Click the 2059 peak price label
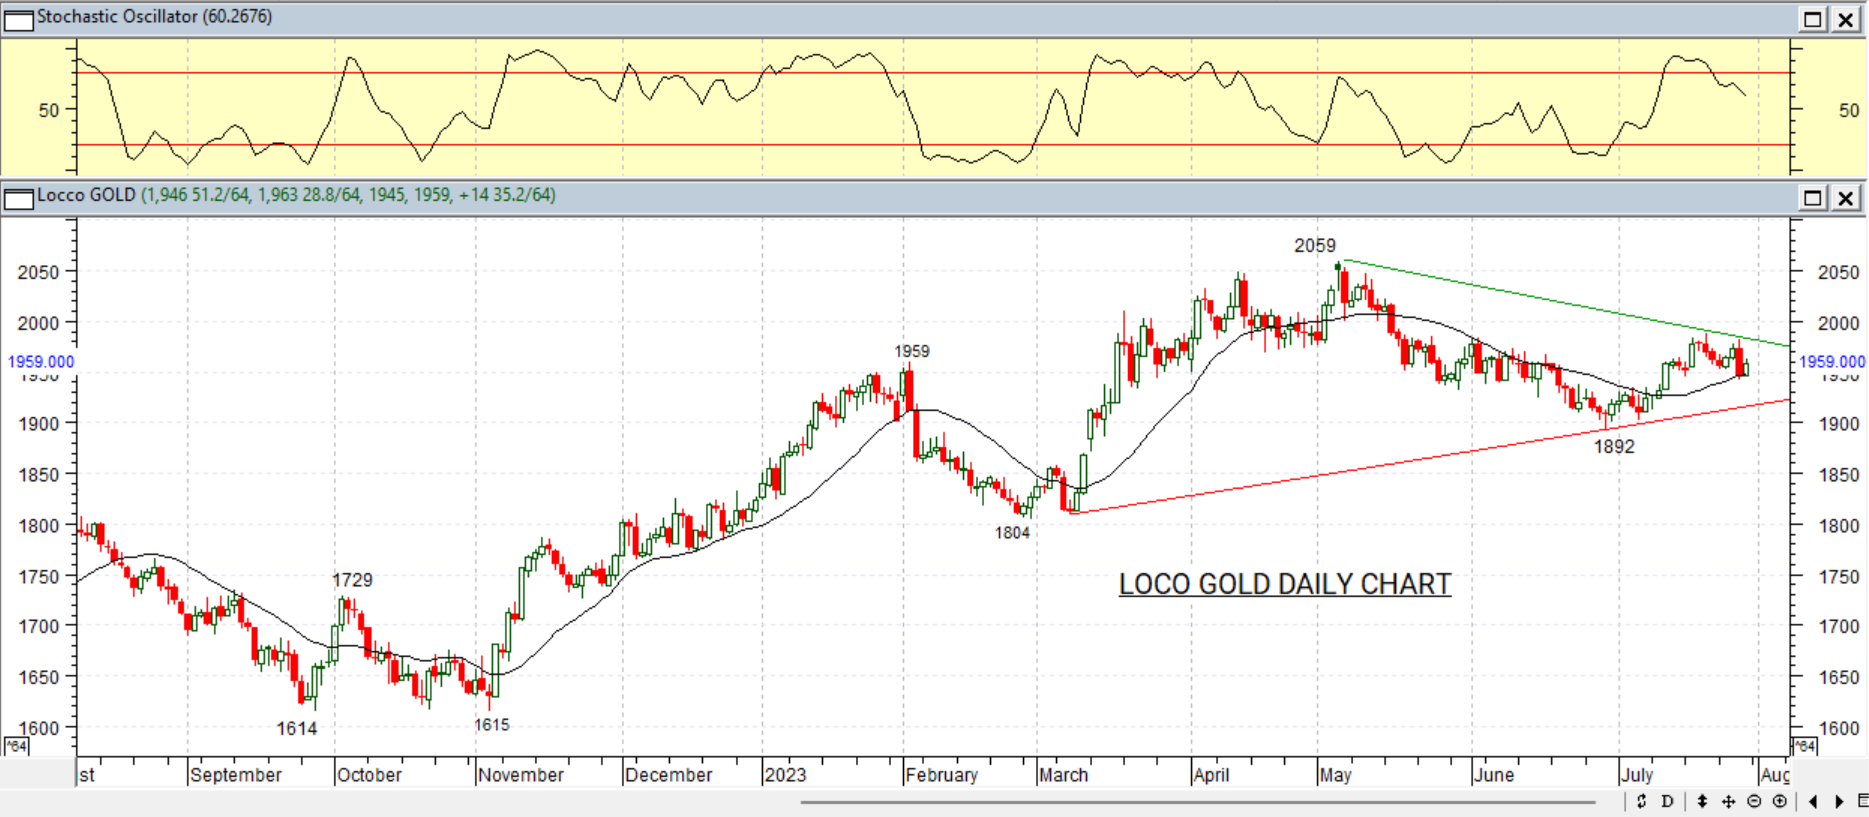 click(x=1314, y=245)
